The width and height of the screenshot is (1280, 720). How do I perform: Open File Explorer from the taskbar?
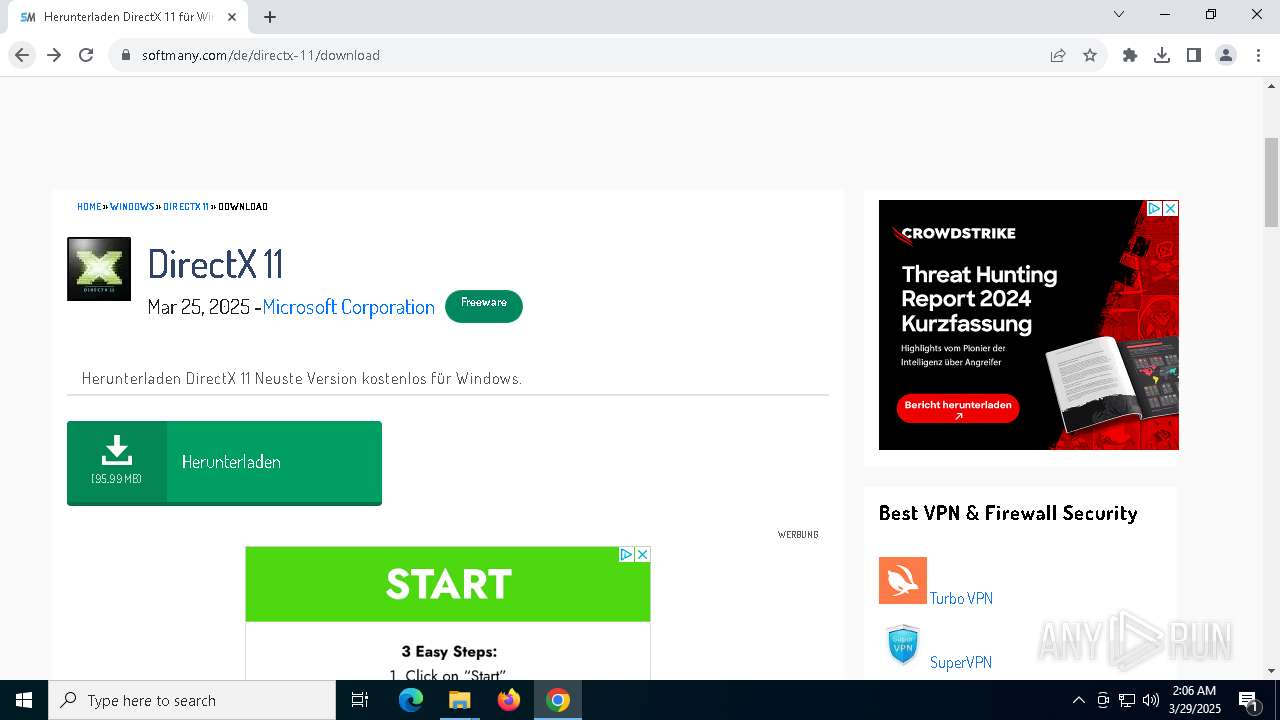460,700
